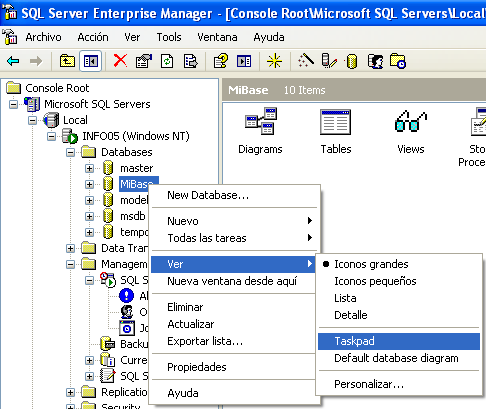Click the yellow star New icon
The height and width of the screenshot is (409, 486).
[x=274, y=61]
